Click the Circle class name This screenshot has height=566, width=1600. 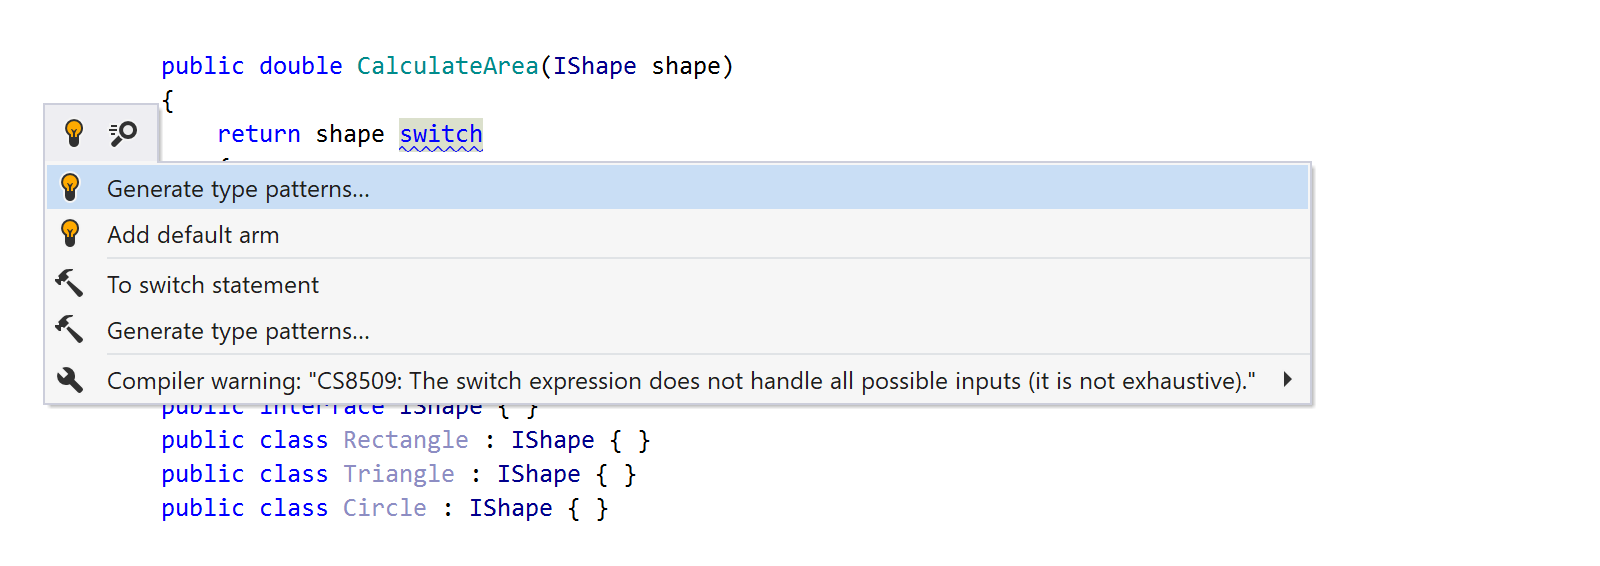pos(385,508)
